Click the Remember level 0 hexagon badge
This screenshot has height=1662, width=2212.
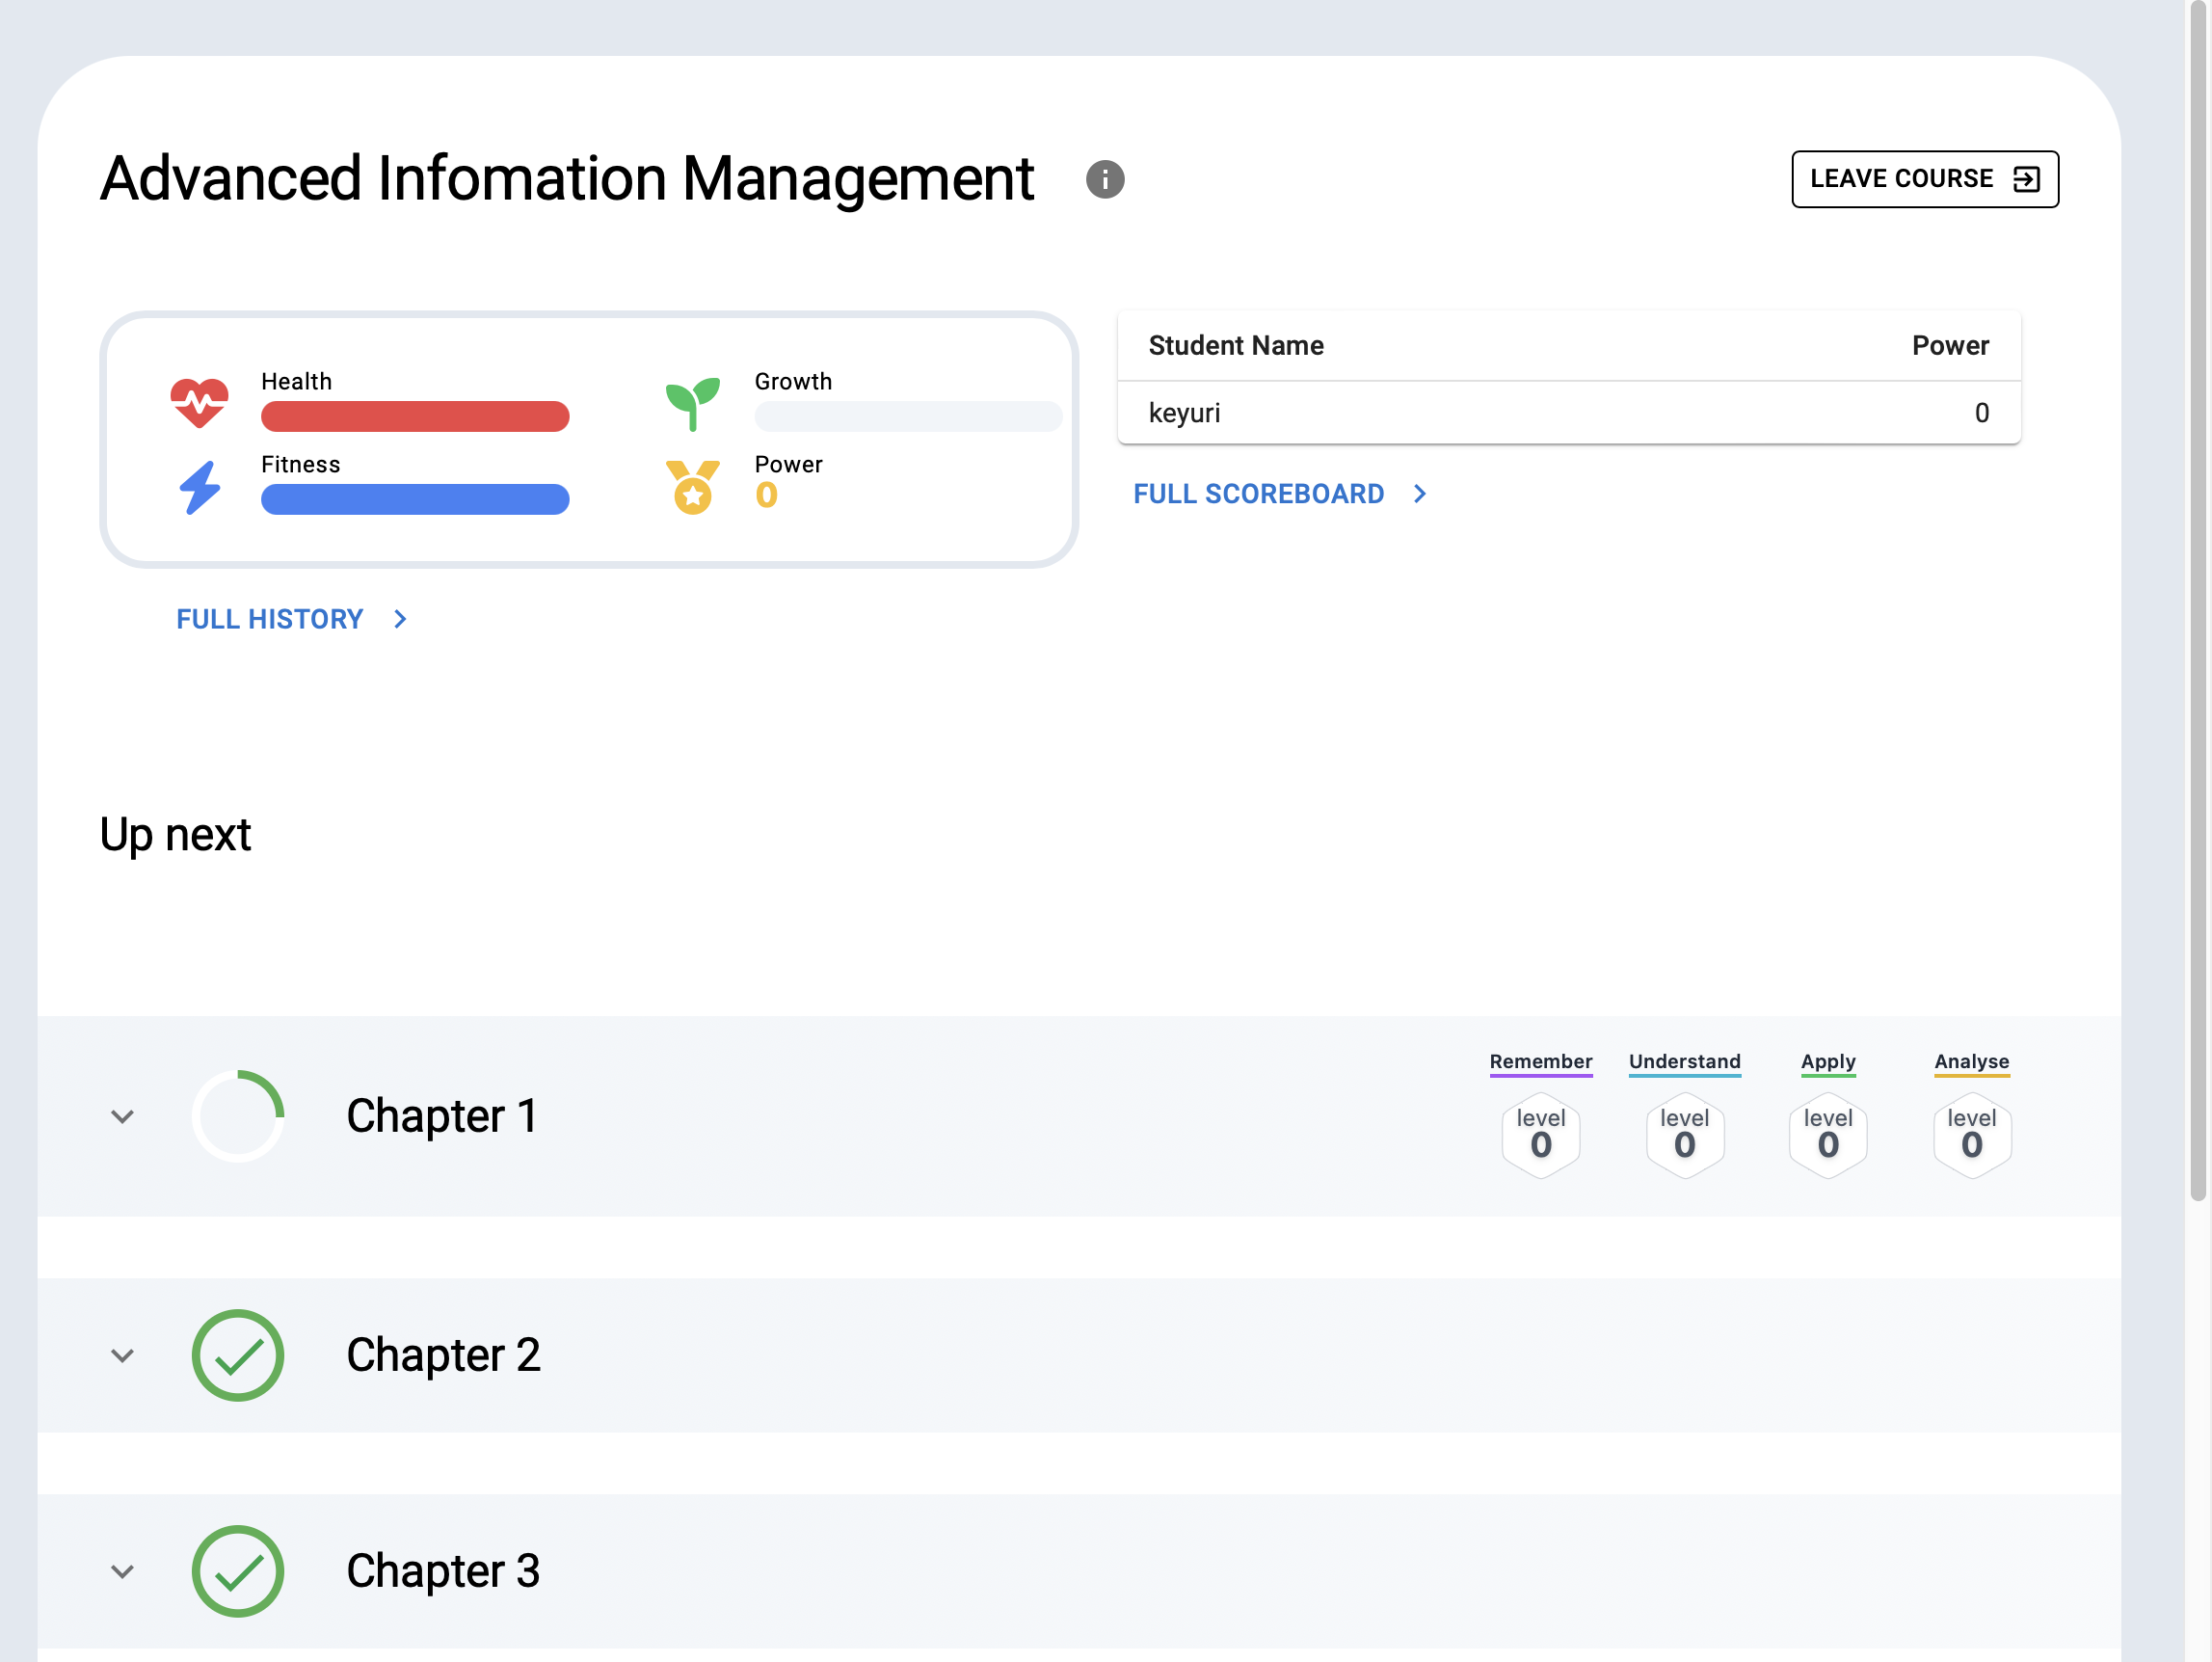1541,1135
